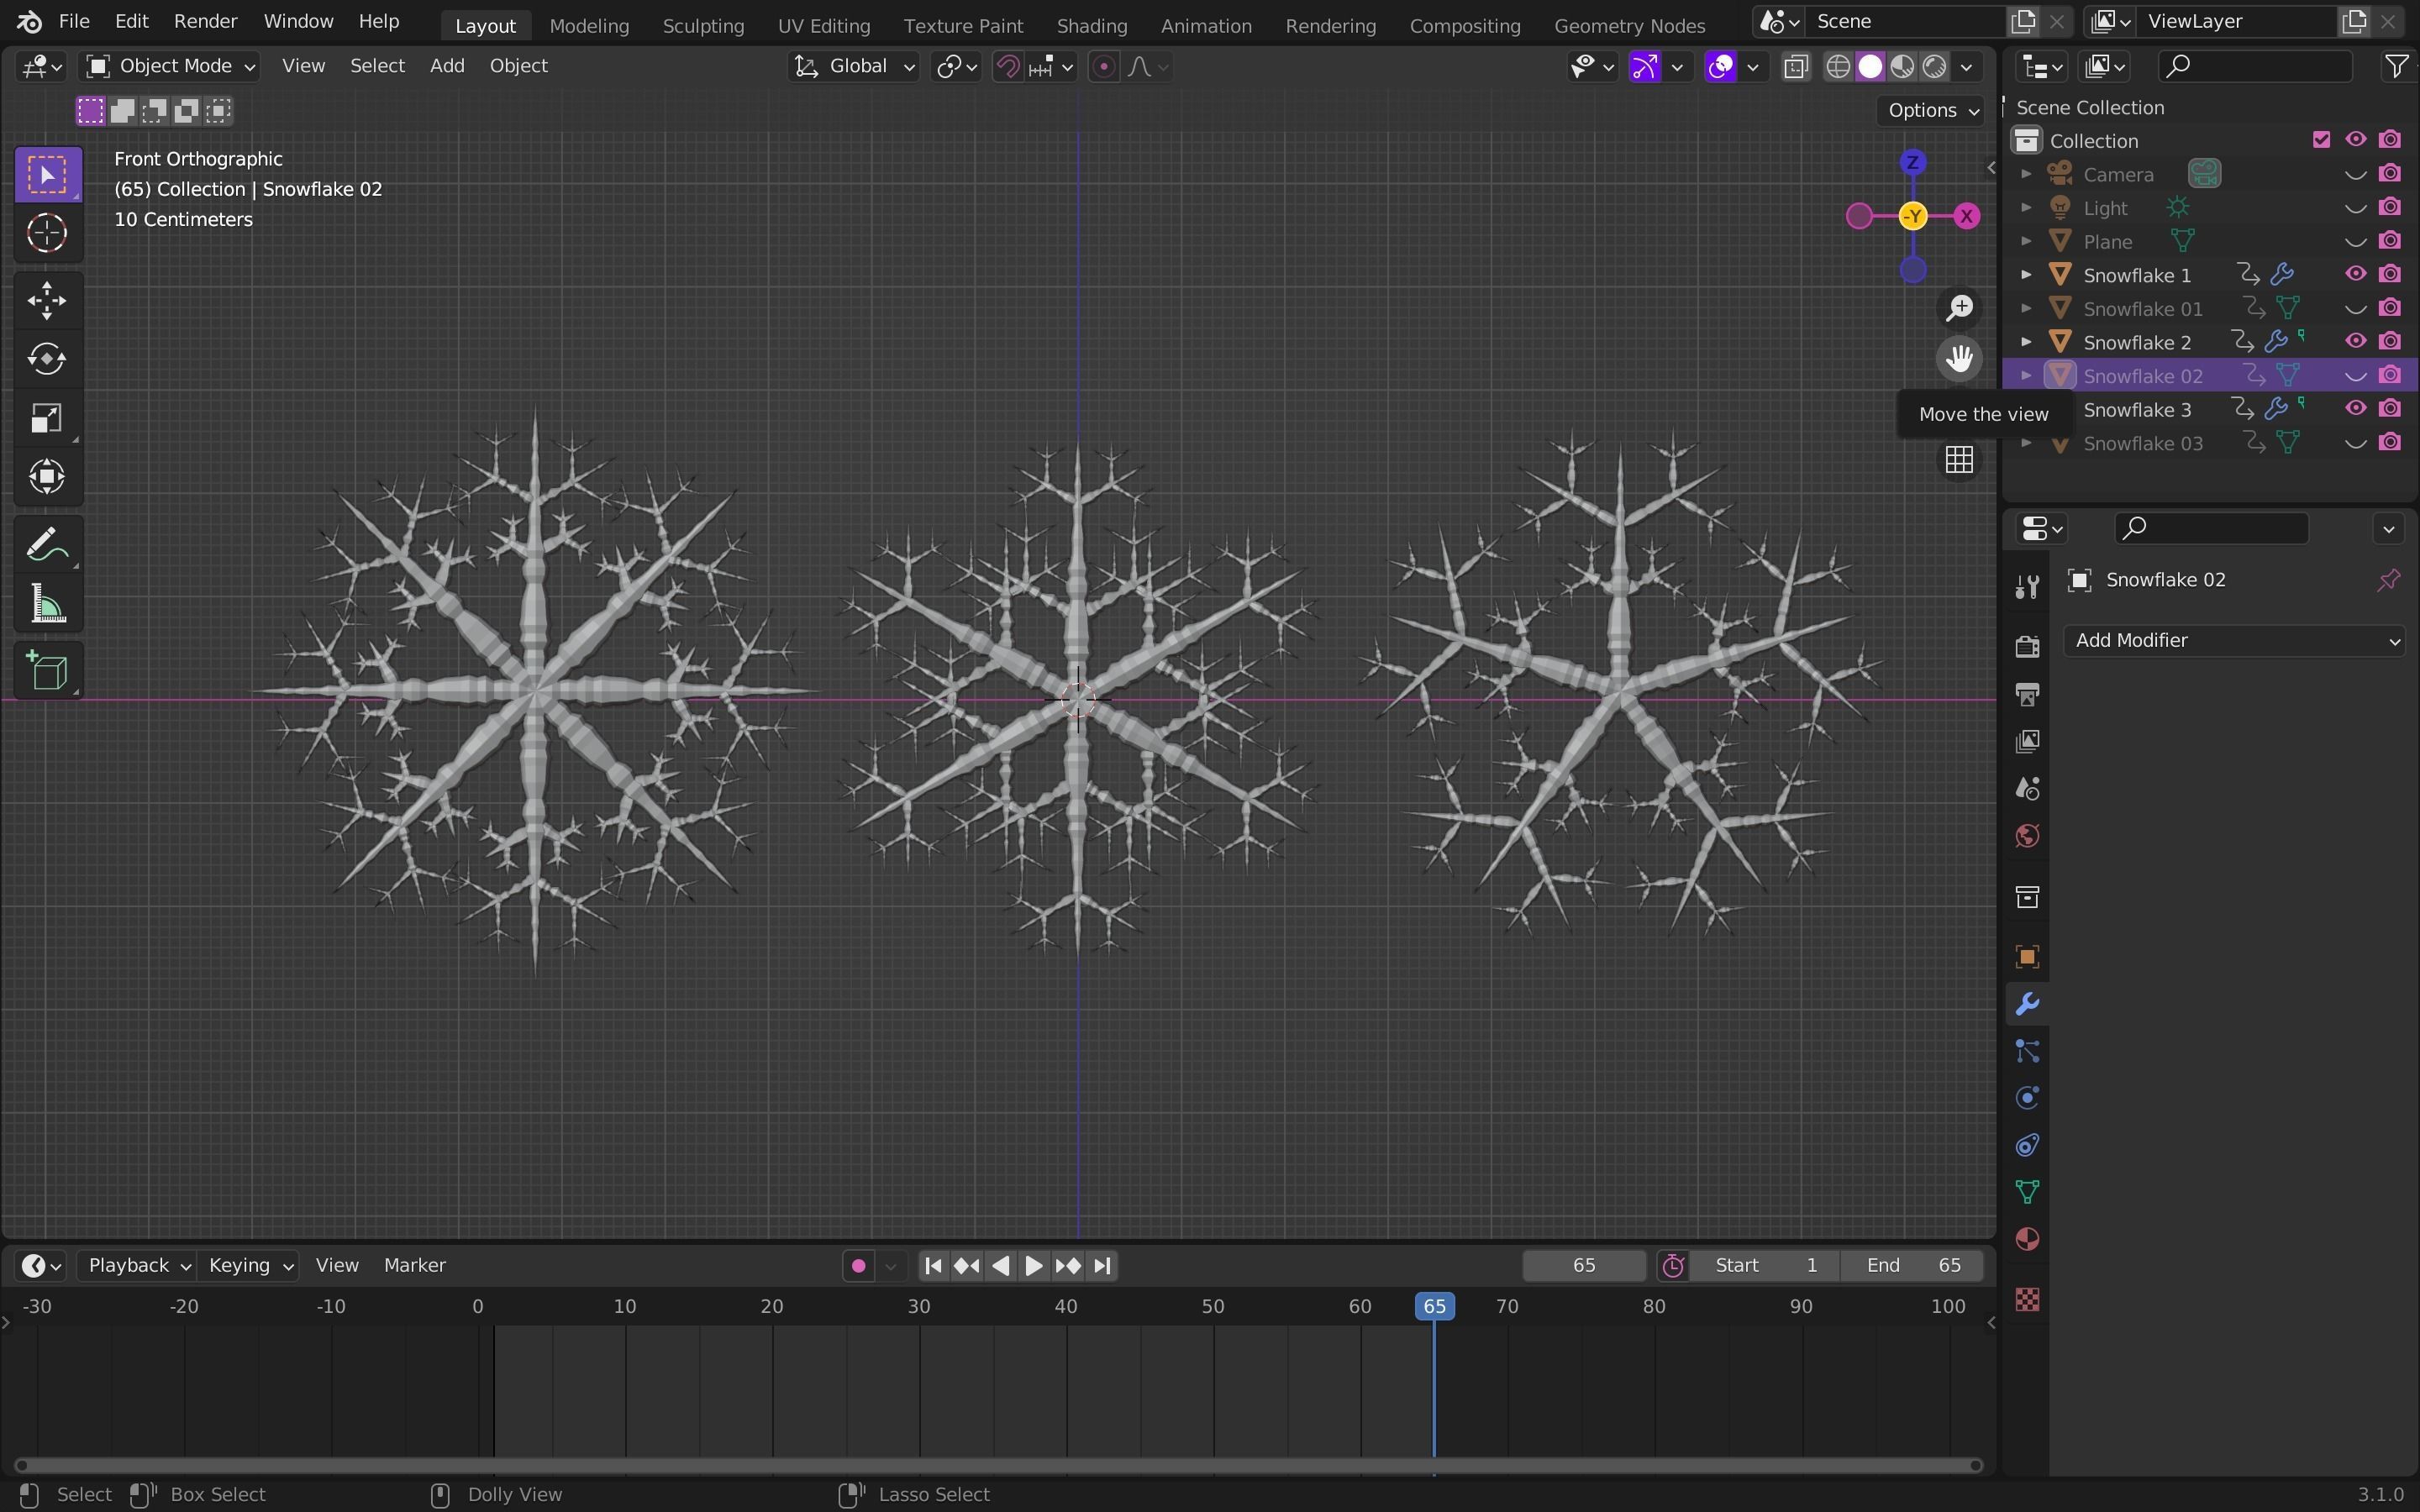Open the Object Mode dropdown

click(x=169, y=66)
